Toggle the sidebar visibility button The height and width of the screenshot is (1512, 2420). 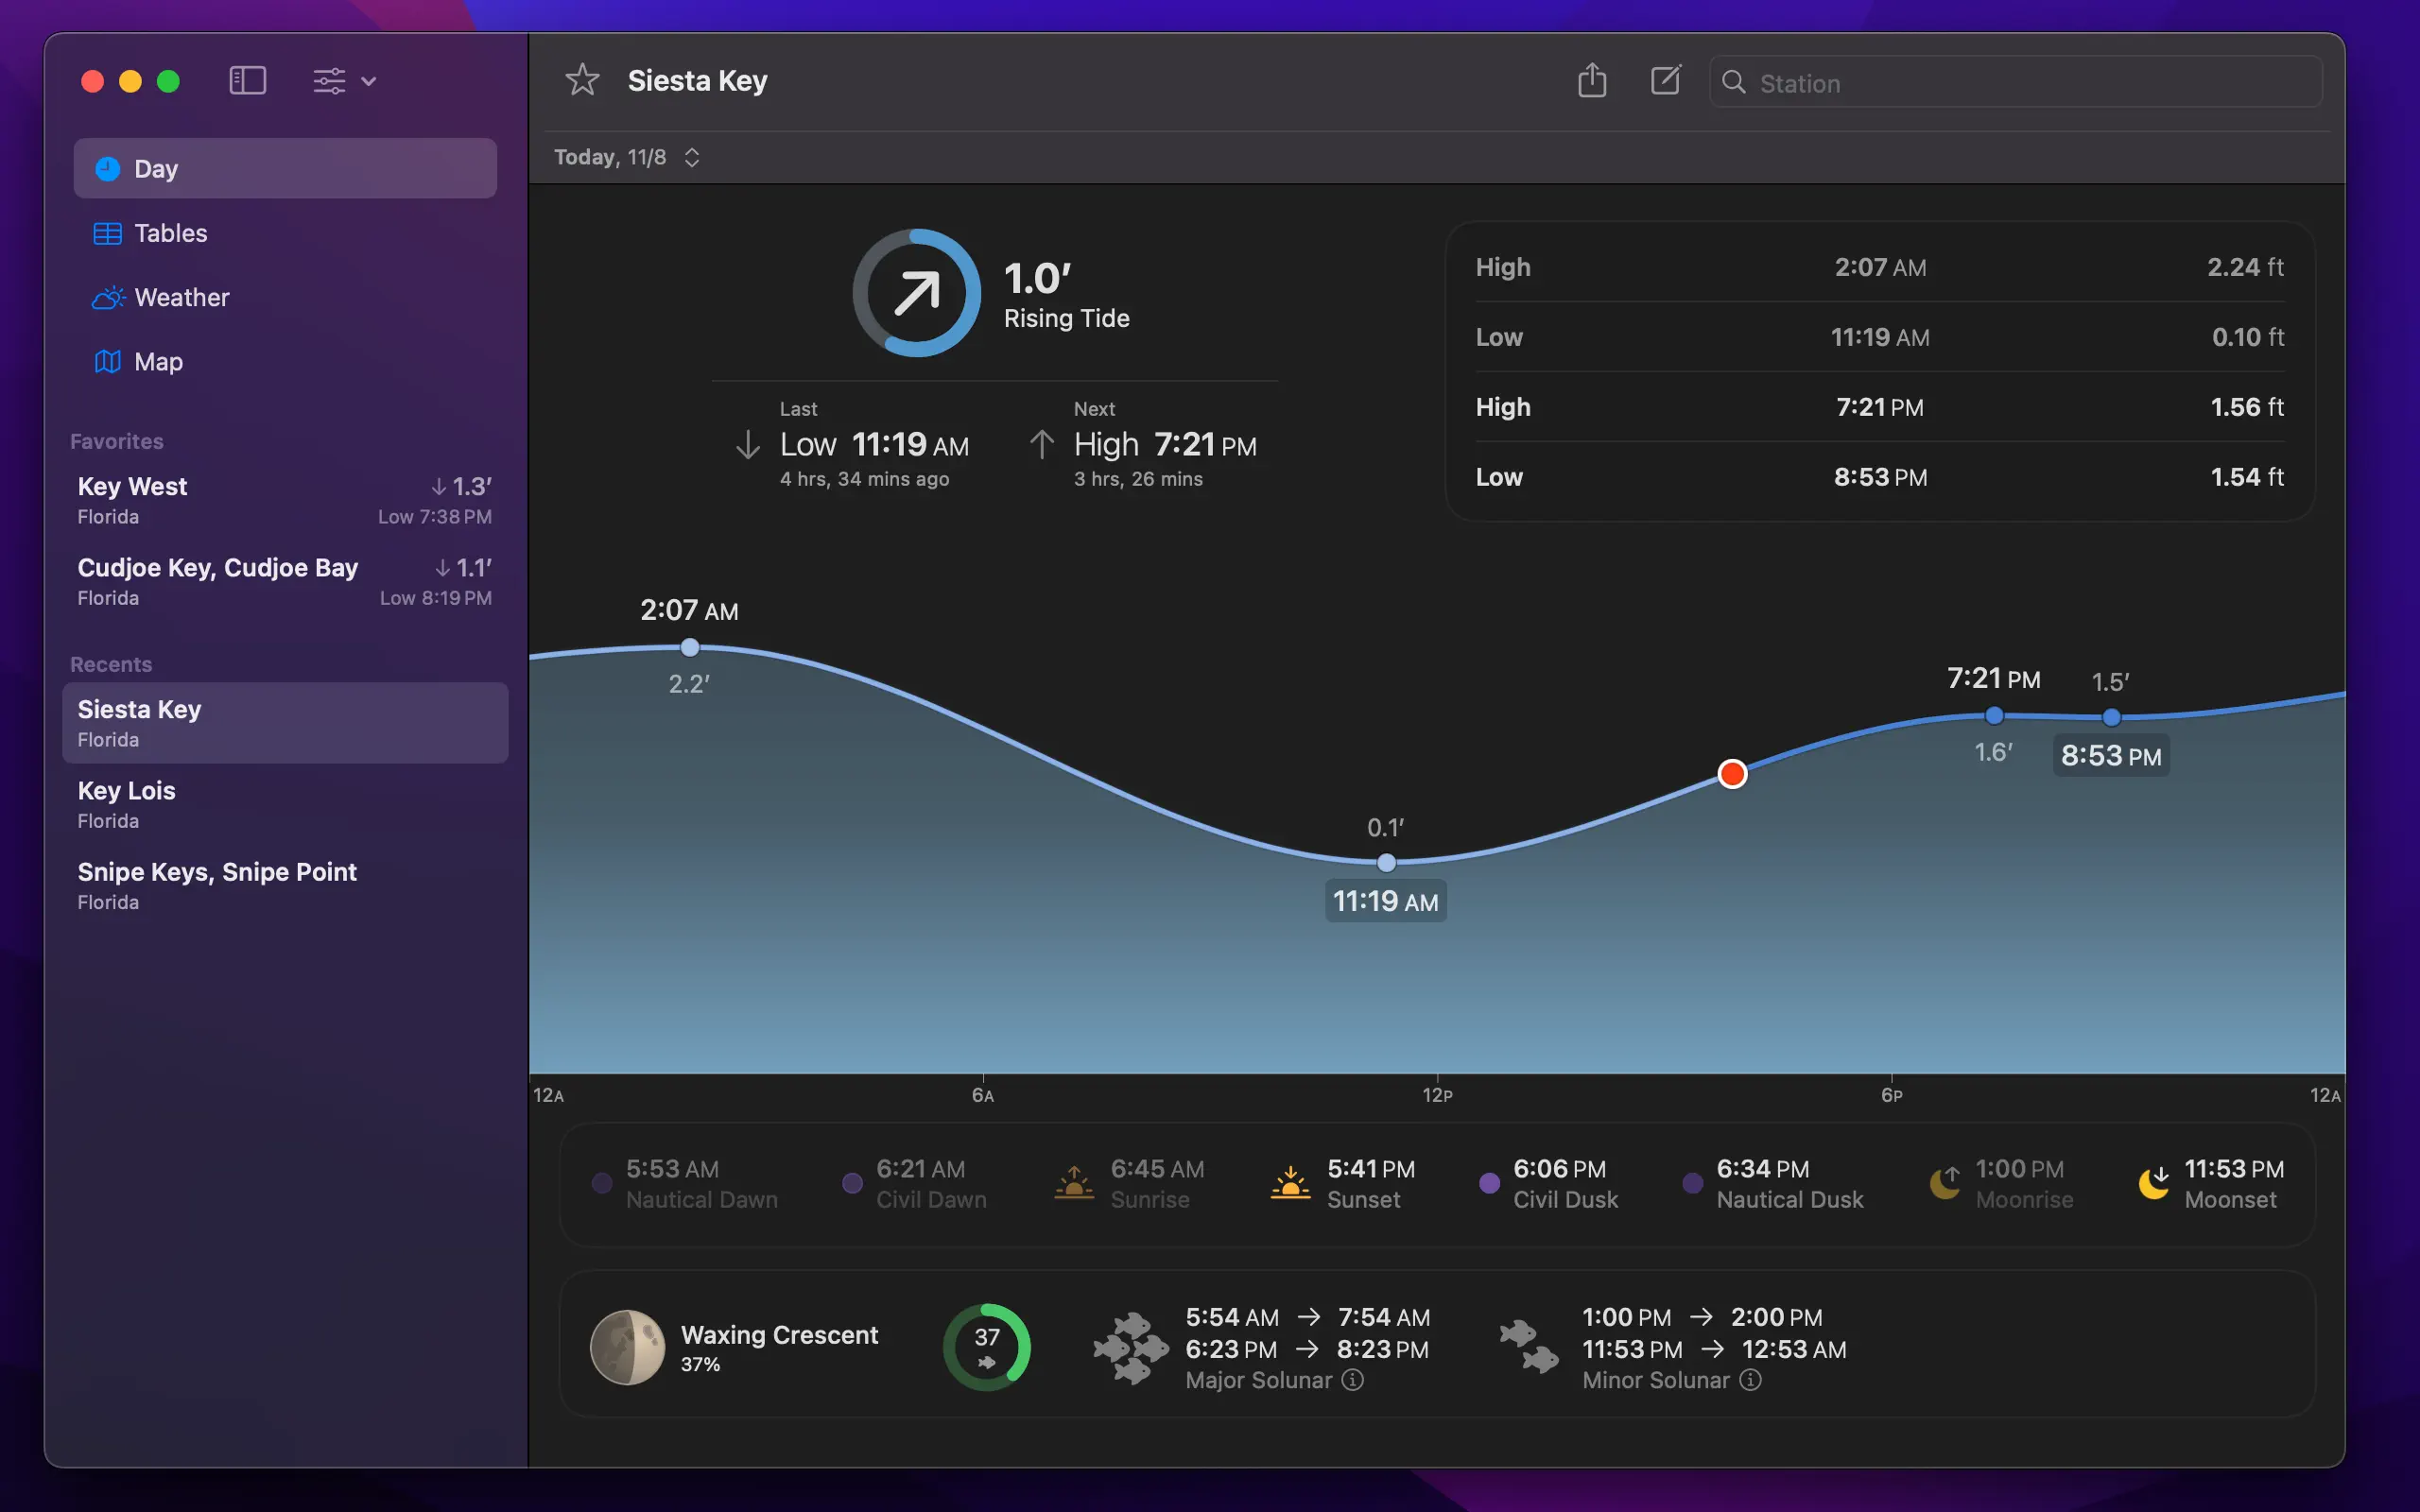[x=247, y=80]
